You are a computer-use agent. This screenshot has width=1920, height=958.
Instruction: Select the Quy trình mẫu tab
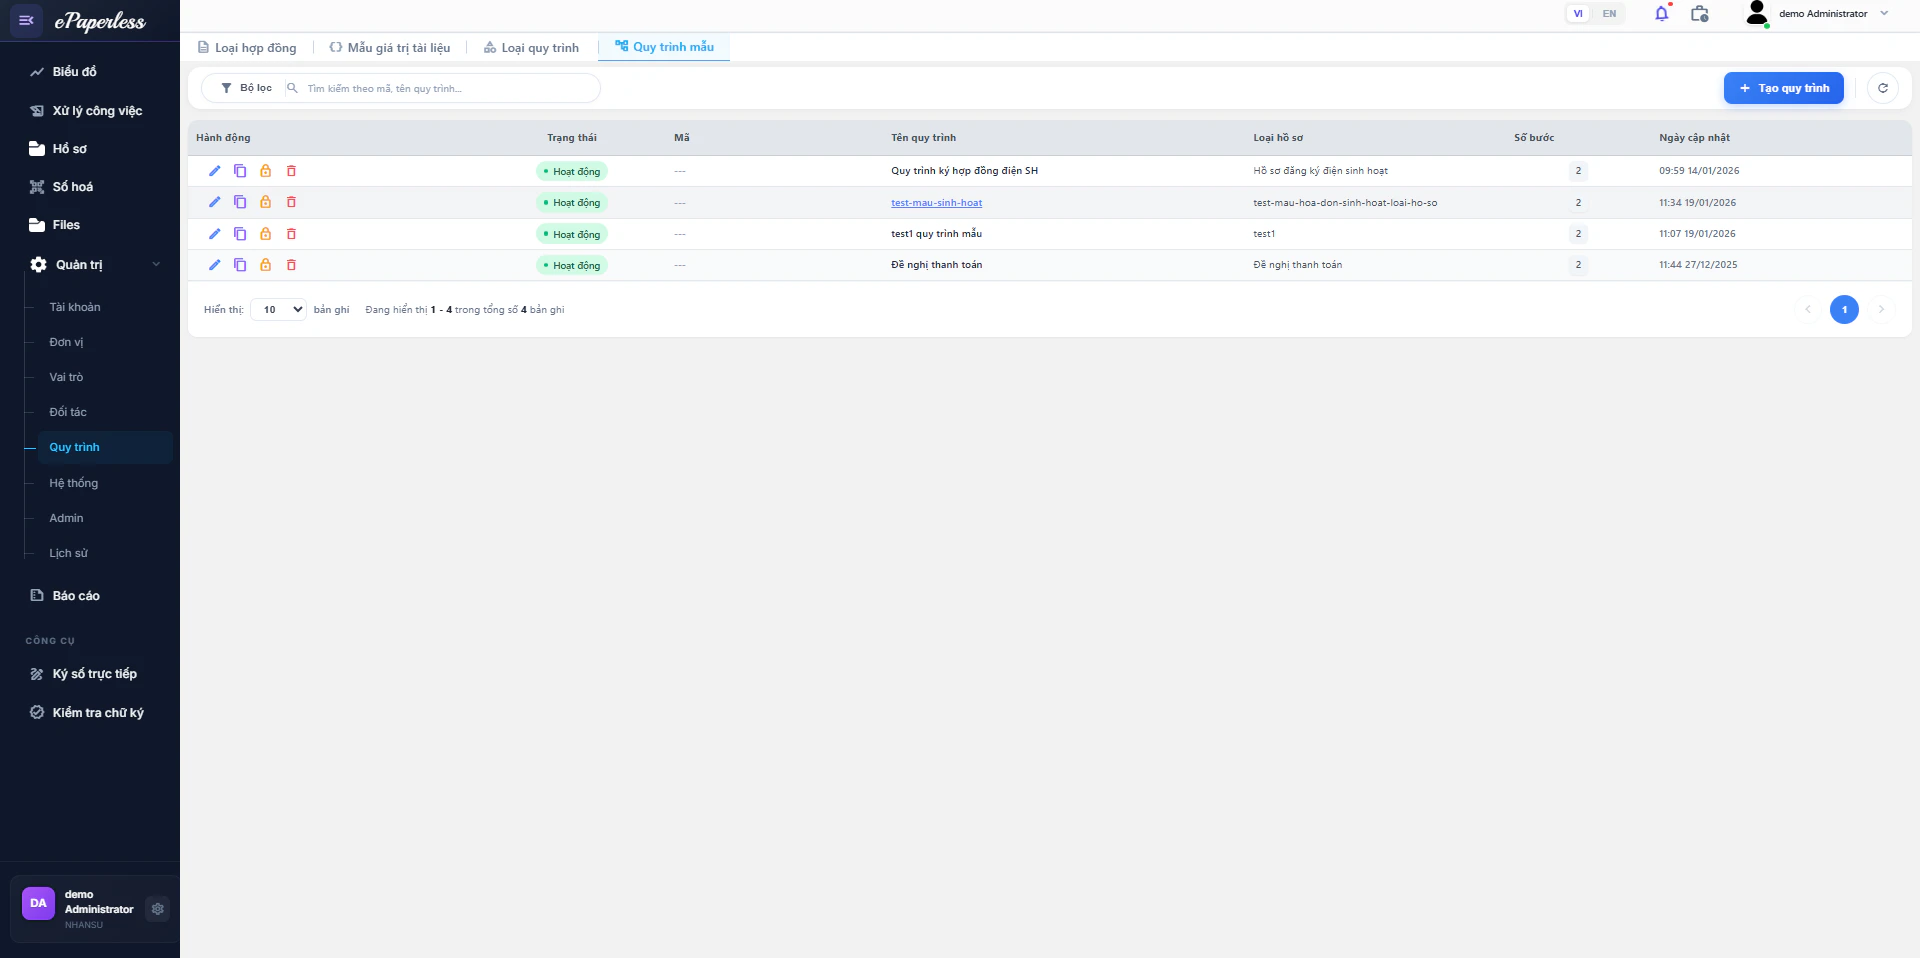point(664,47)
